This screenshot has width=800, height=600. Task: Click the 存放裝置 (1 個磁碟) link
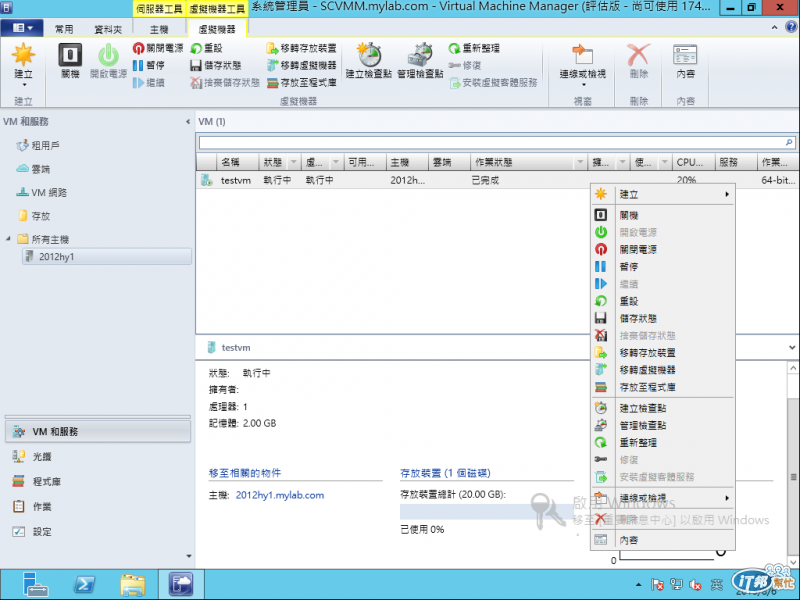tap(445, 473)
